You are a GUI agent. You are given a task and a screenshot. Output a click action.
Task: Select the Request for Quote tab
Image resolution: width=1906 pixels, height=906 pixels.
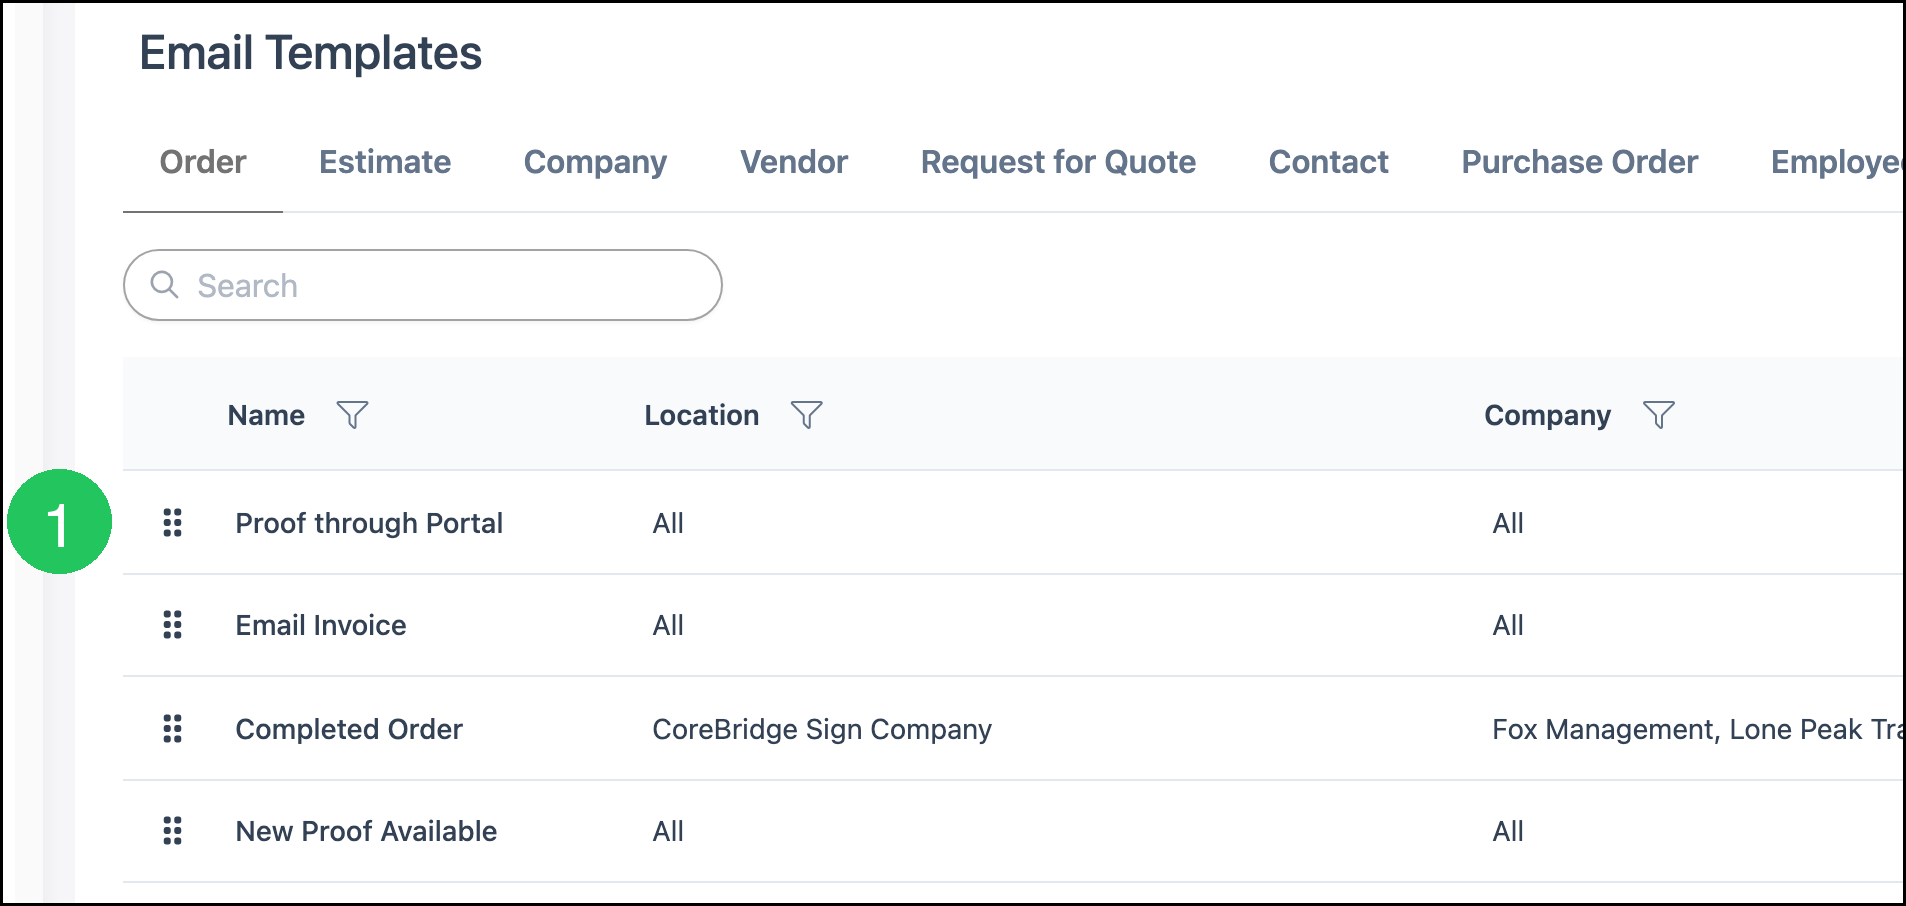1058,162
